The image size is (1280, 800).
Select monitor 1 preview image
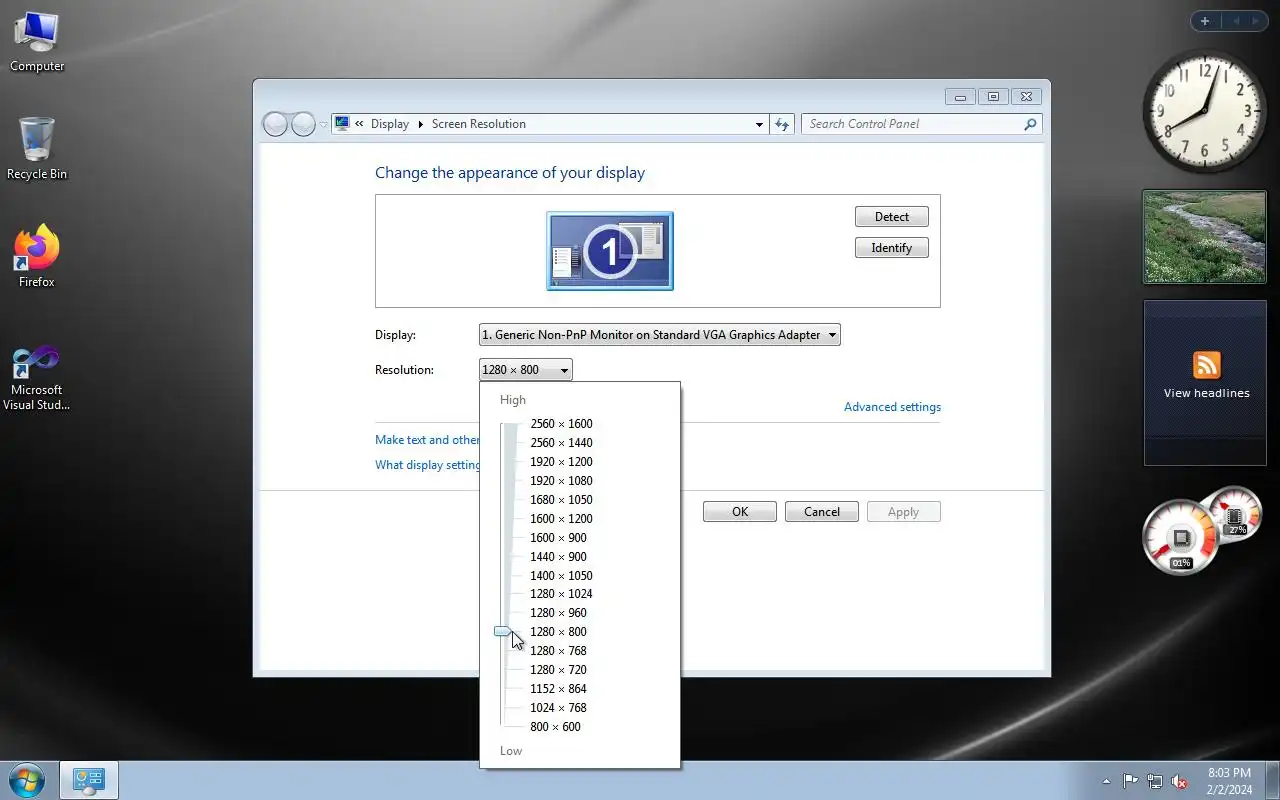click(x=610, y=251)
